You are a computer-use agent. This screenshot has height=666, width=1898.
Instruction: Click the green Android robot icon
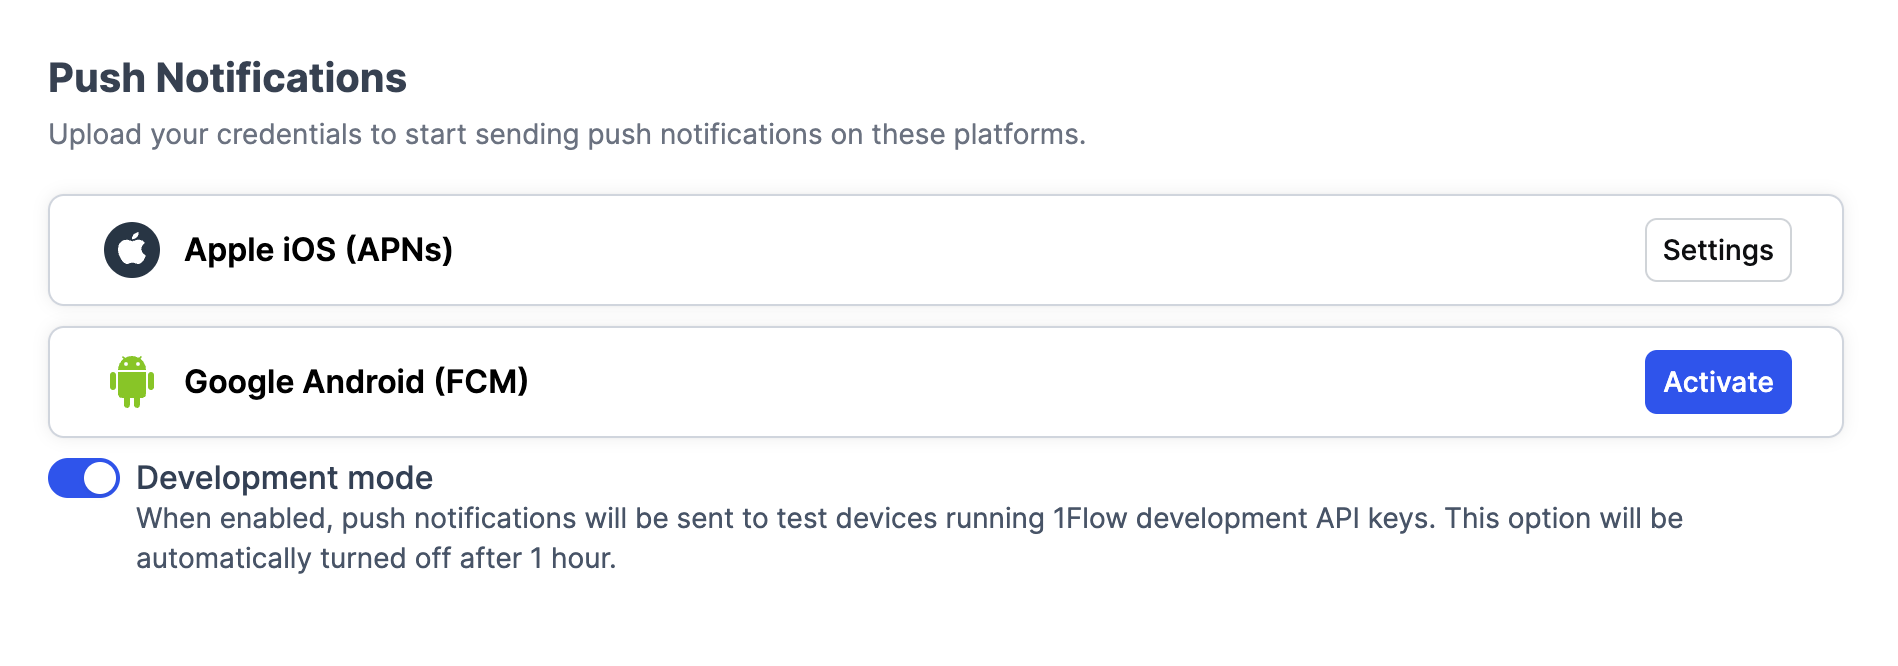pos(132,382)
